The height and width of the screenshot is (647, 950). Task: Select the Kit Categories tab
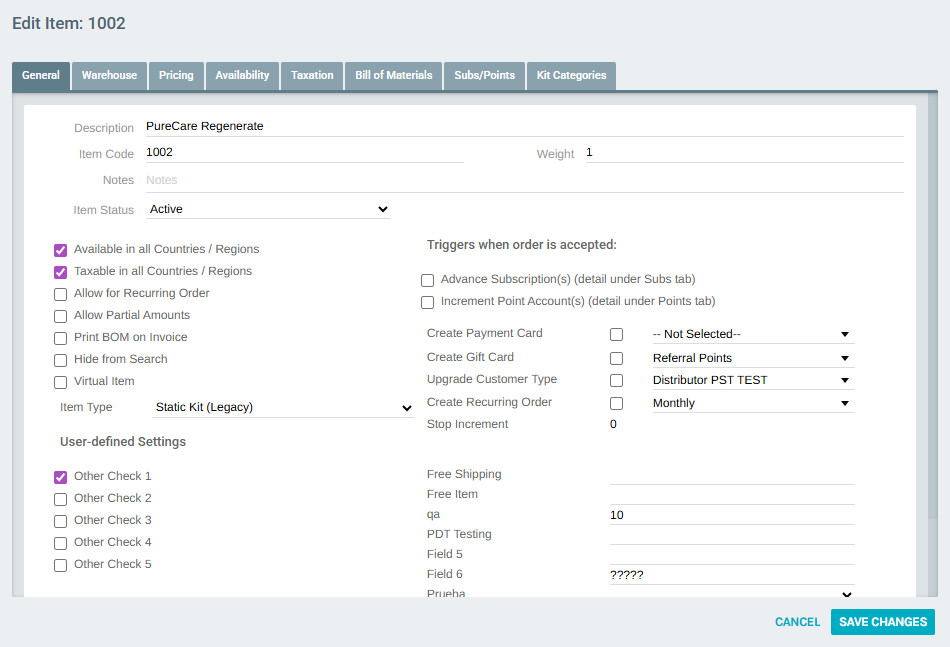coord(571,75)
